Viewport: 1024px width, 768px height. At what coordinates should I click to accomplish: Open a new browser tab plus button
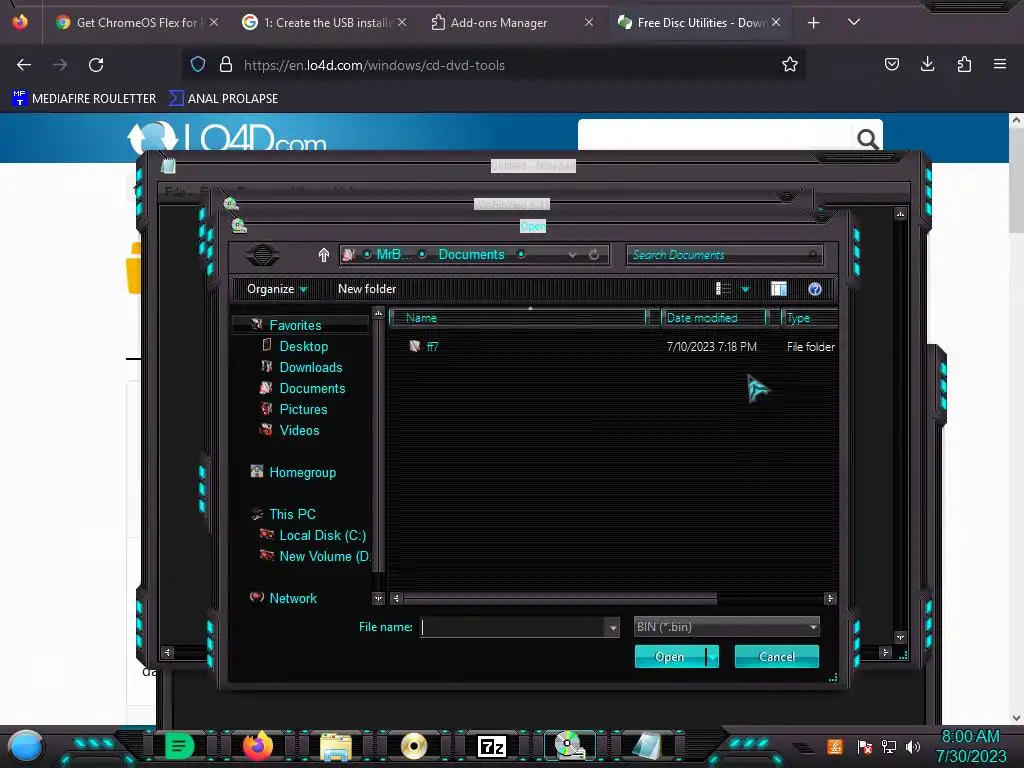point(813,23)
